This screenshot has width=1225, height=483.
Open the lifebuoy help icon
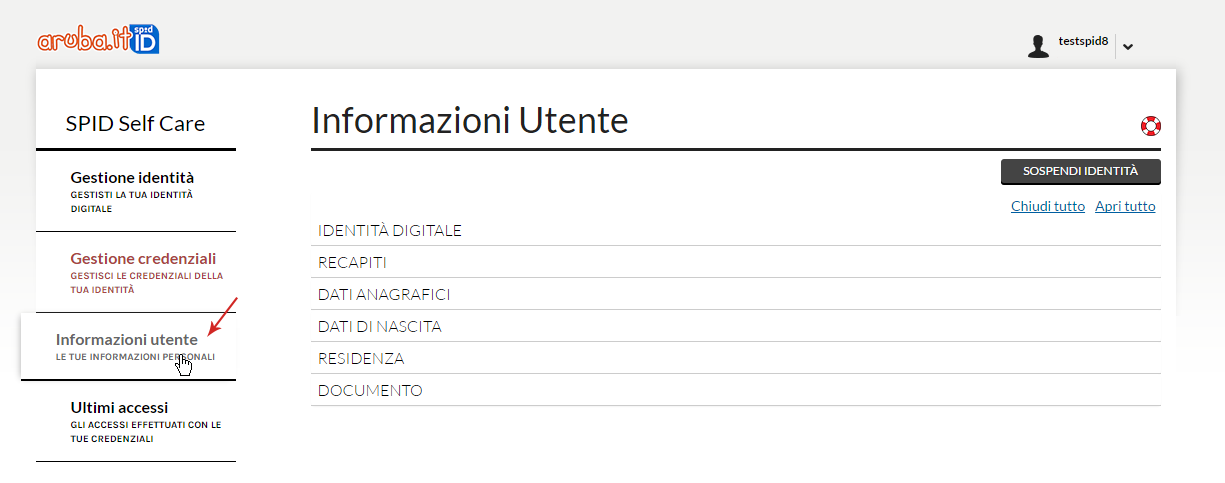(1150, 126)
